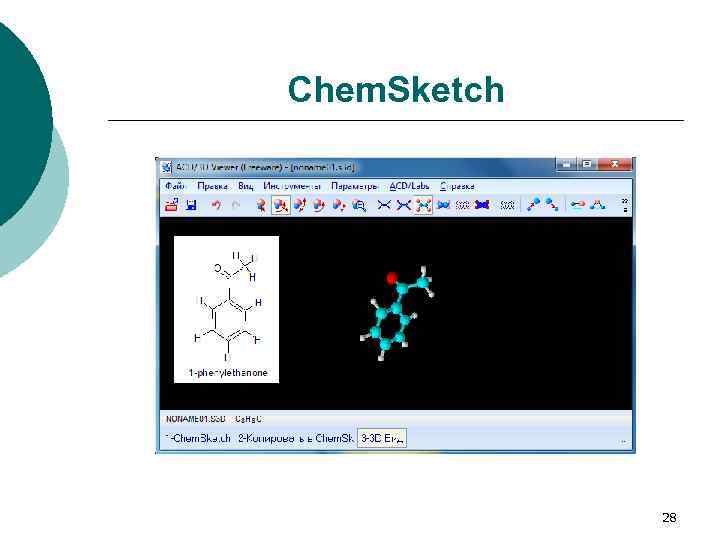Image resolution: width=720 pixels, height=540 pixels.
Task: Switch display to Dots Only style
Action: point(462,205)
